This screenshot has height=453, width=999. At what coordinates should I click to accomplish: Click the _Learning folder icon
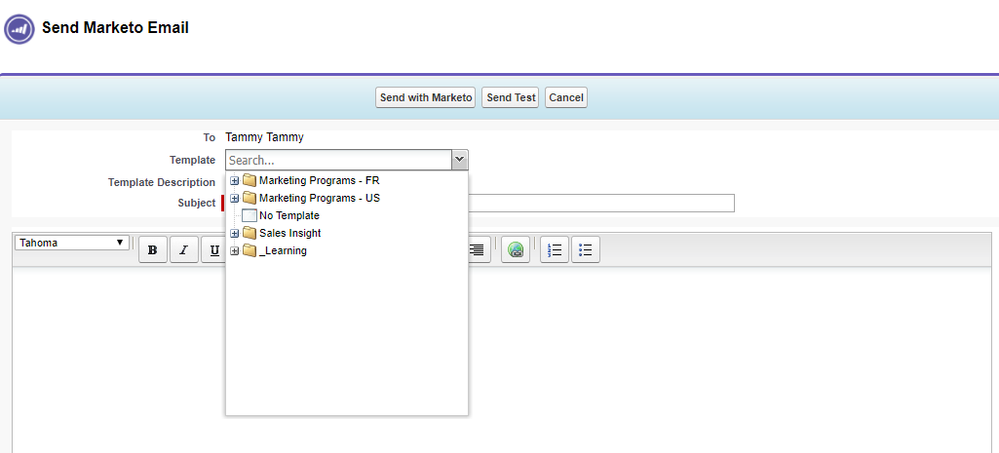(249, 250)
